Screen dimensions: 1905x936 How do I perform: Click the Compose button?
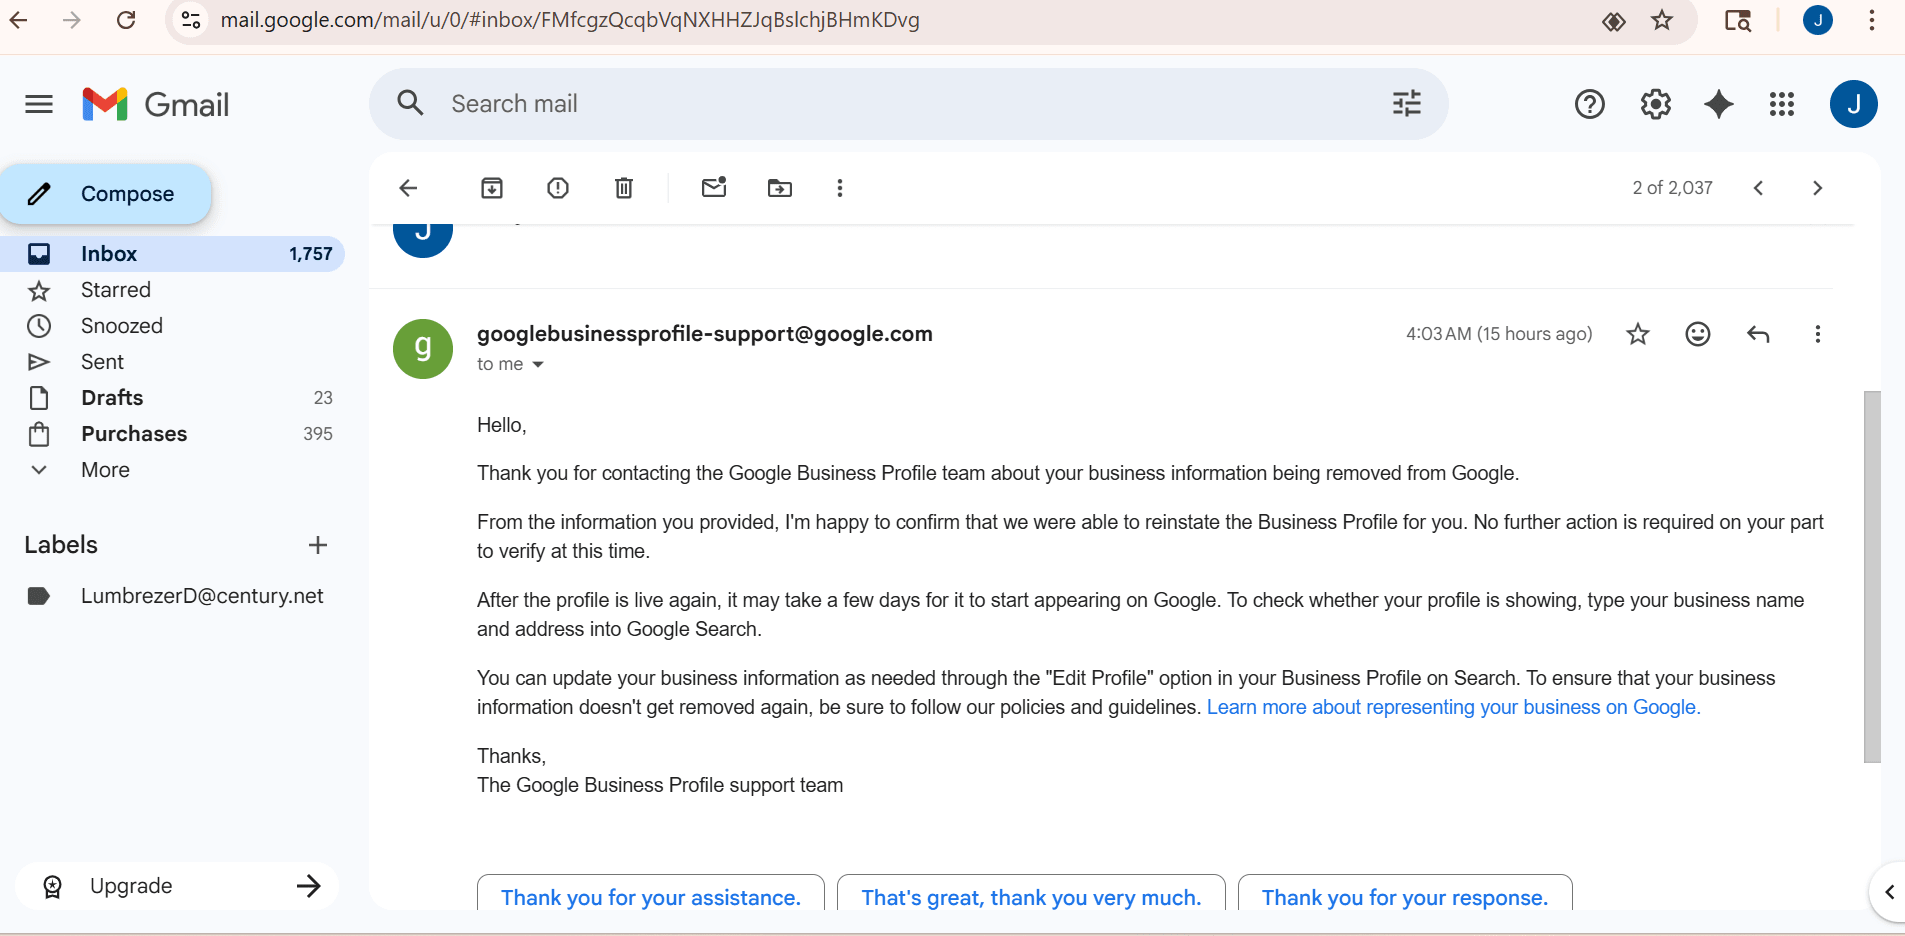(x=106, y=194)
